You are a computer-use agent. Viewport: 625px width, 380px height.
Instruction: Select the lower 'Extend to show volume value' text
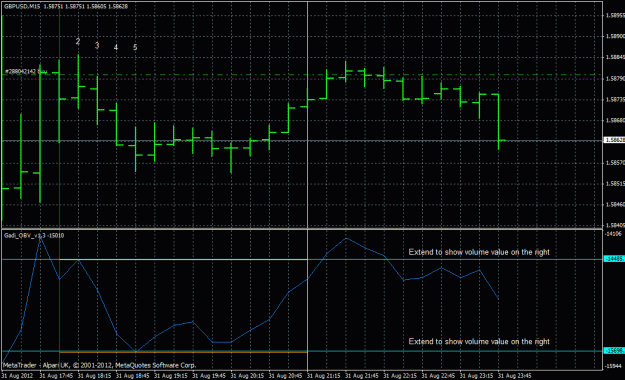(479, 341)
